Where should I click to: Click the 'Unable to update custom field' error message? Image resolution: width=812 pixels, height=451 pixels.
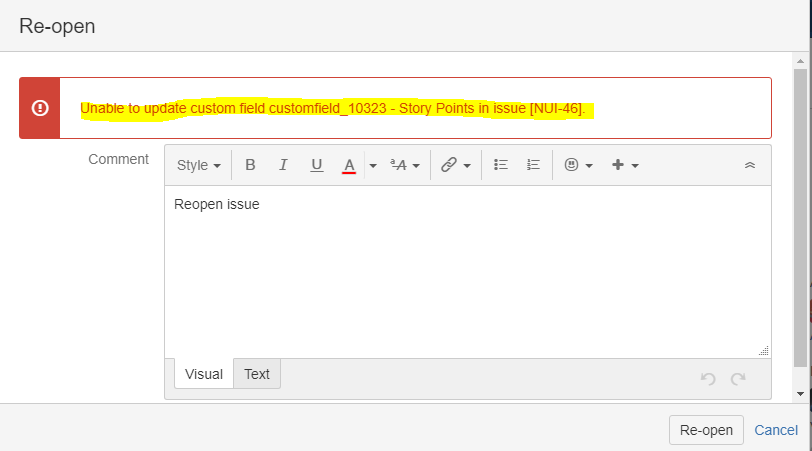click(332, 108)
